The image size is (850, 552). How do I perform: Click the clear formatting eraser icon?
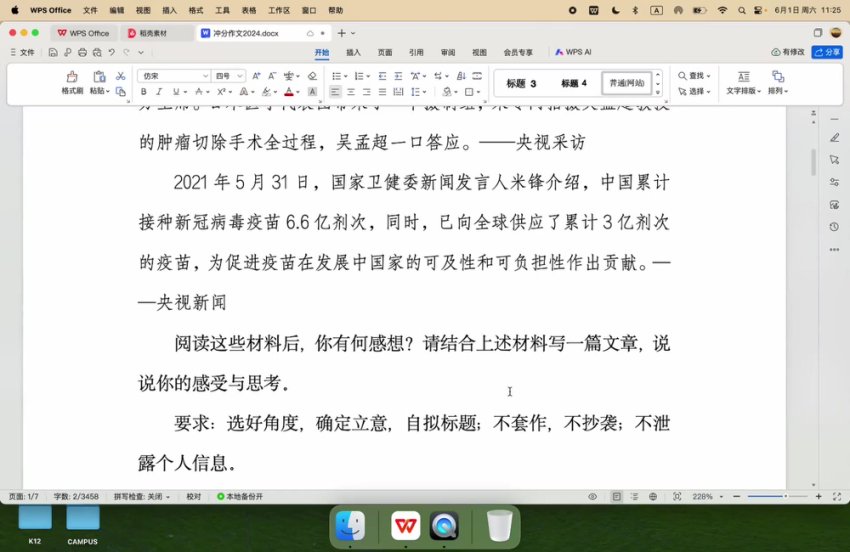coord(312,76)
